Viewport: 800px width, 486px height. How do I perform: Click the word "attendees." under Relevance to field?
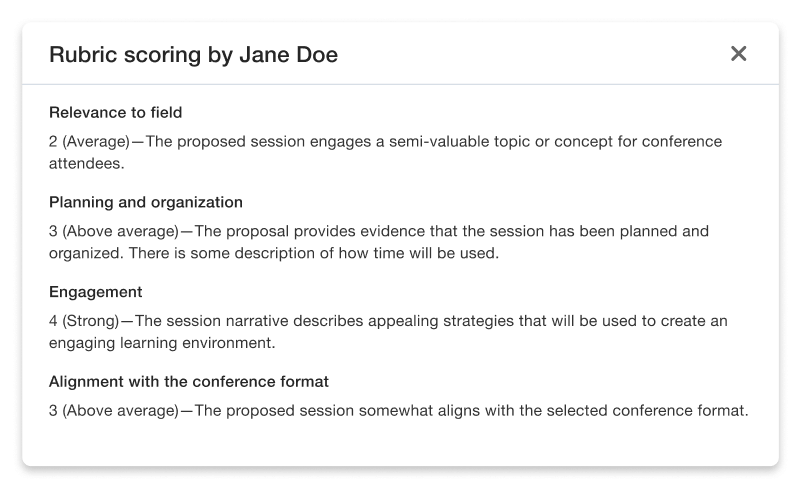coord(87,163)
